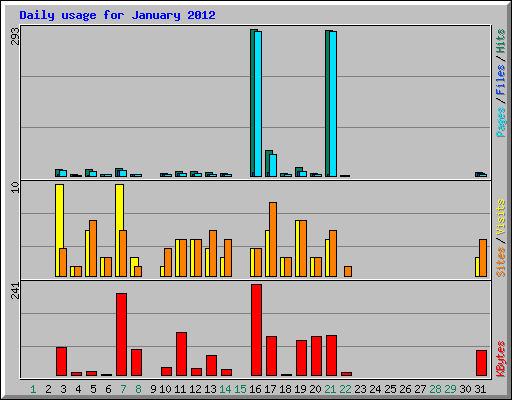Select the red KBytes bar for day 8
The image size is (512, 400).
[136, 362]
